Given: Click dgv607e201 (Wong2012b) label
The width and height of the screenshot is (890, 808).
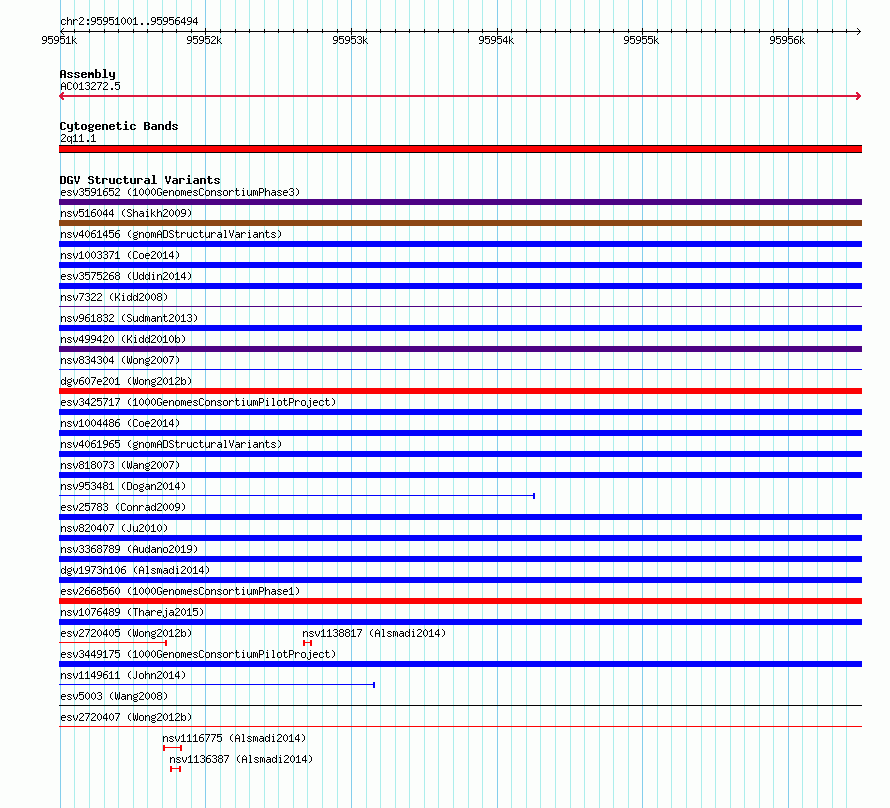Looking at the screenshot, I should (126, 381).
